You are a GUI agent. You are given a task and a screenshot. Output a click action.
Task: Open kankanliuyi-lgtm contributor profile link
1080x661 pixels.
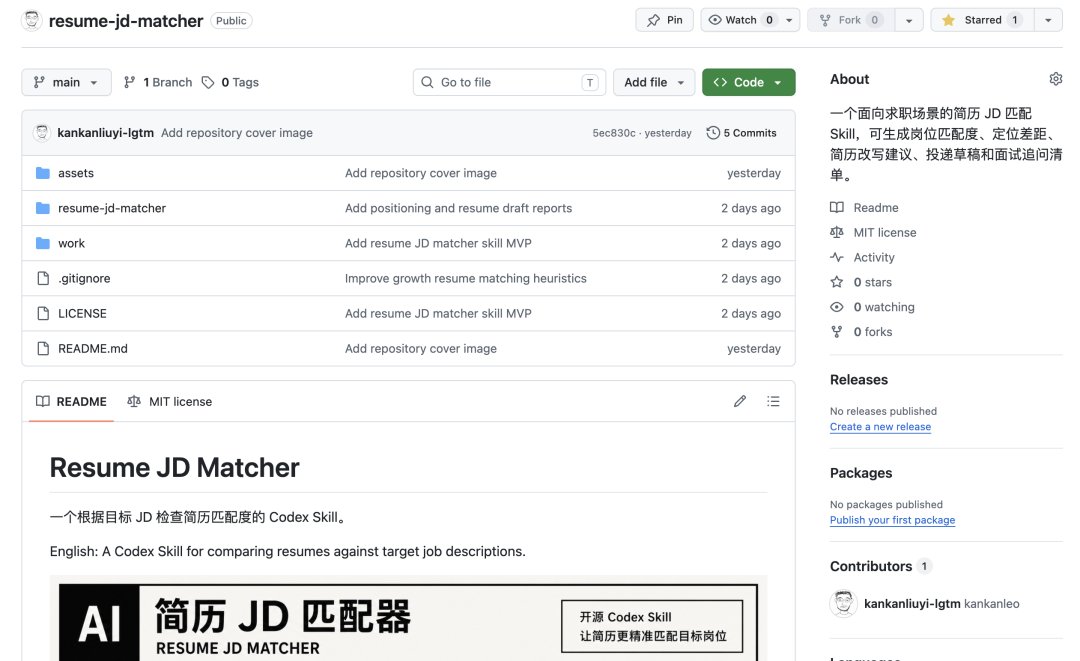[912, 603]
